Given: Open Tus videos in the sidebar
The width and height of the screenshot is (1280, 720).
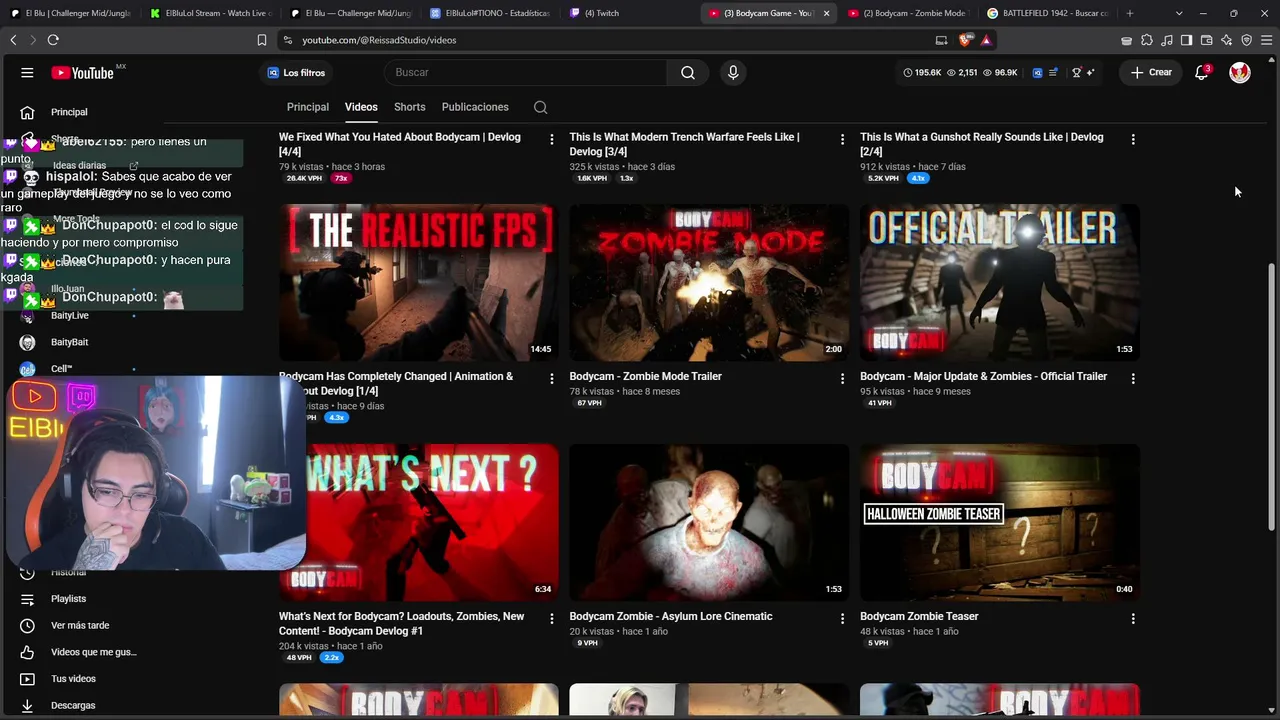Looking at the screenshot, I should (73, 679).
